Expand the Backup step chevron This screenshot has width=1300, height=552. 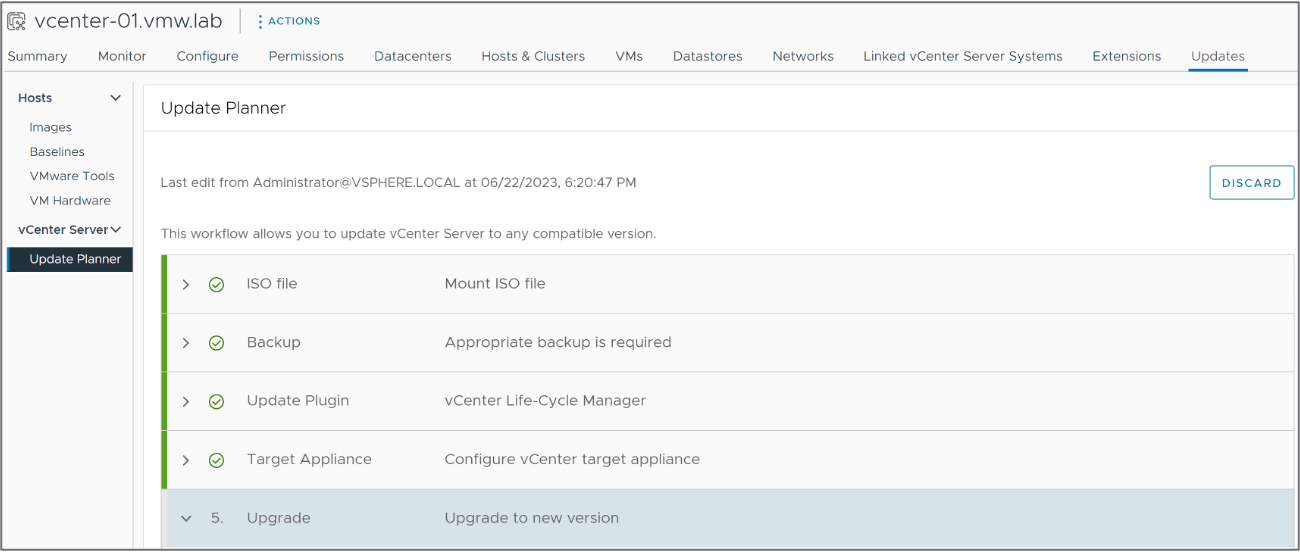(x=186, y=343)
